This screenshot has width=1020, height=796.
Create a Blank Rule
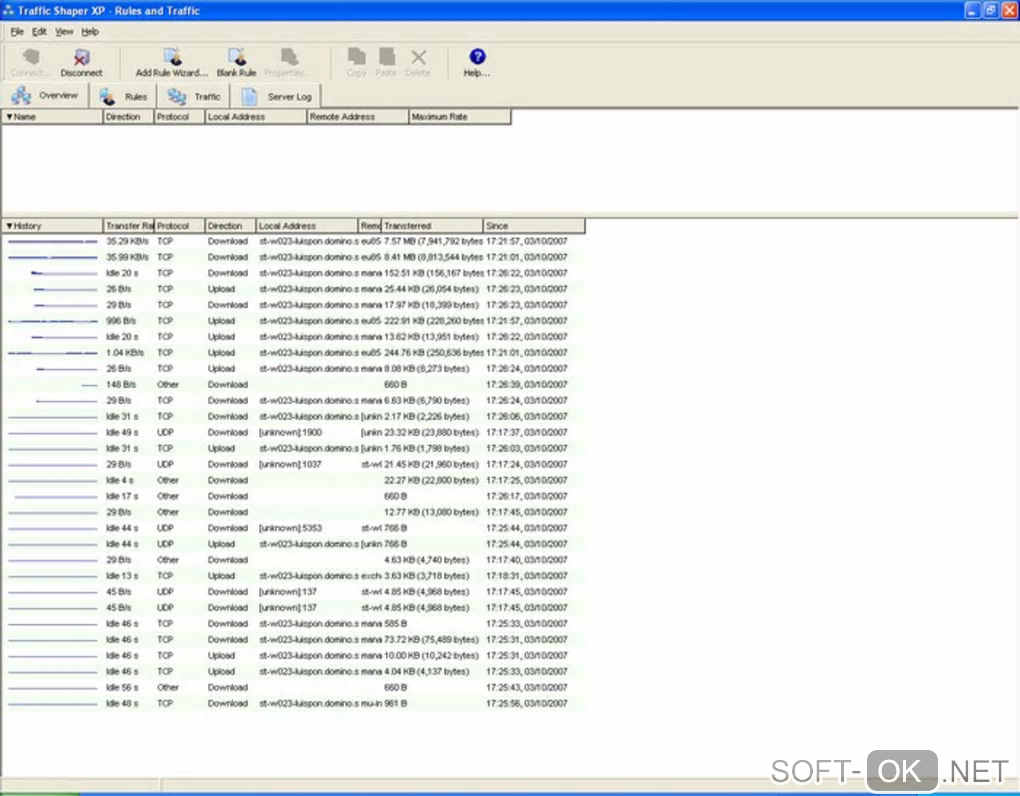click(x=236, y=63)
